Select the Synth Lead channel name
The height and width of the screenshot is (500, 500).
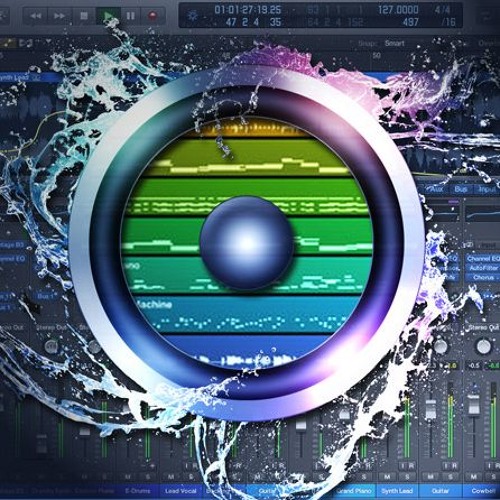pyautogui.click(x=397, y=491)
